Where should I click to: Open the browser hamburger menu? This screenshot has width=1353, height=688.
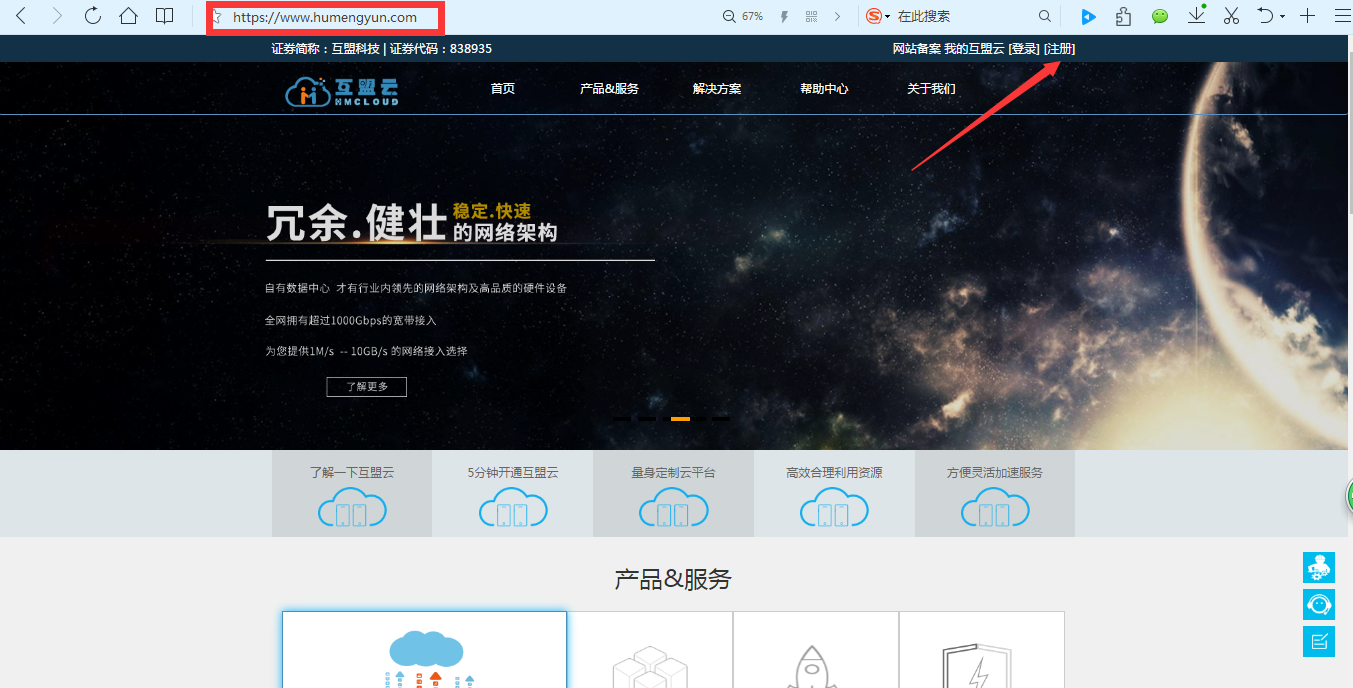(1342, 16)
